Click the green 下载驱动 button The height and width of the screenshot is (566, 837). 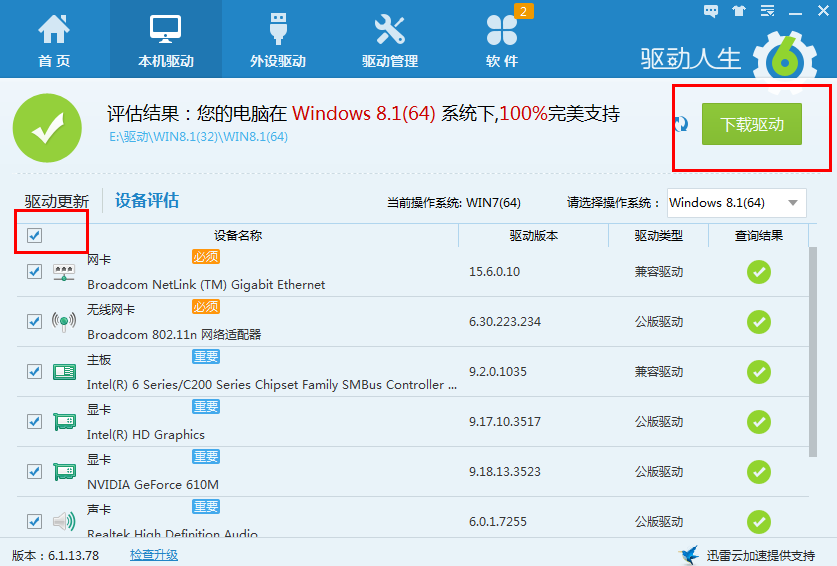click(752, 124)
